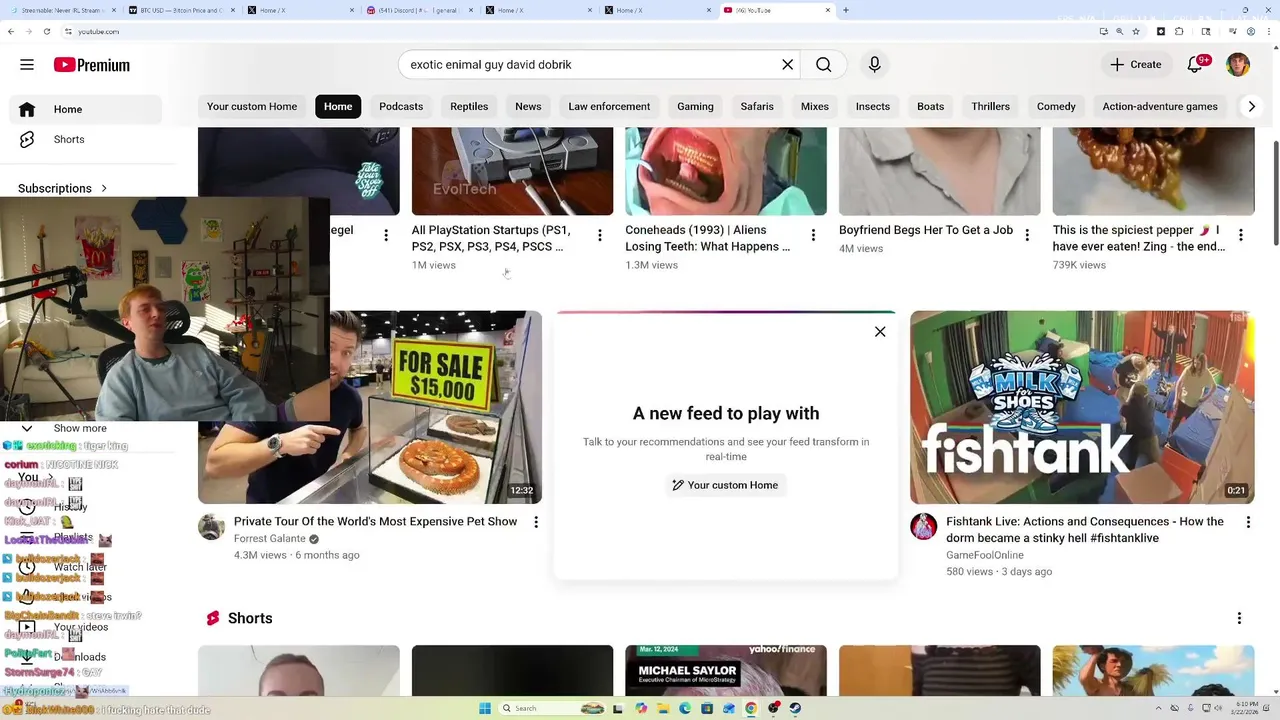Open a new browser tab with plus
This screenshot has height=720, width=1280.
pos(845,10)
